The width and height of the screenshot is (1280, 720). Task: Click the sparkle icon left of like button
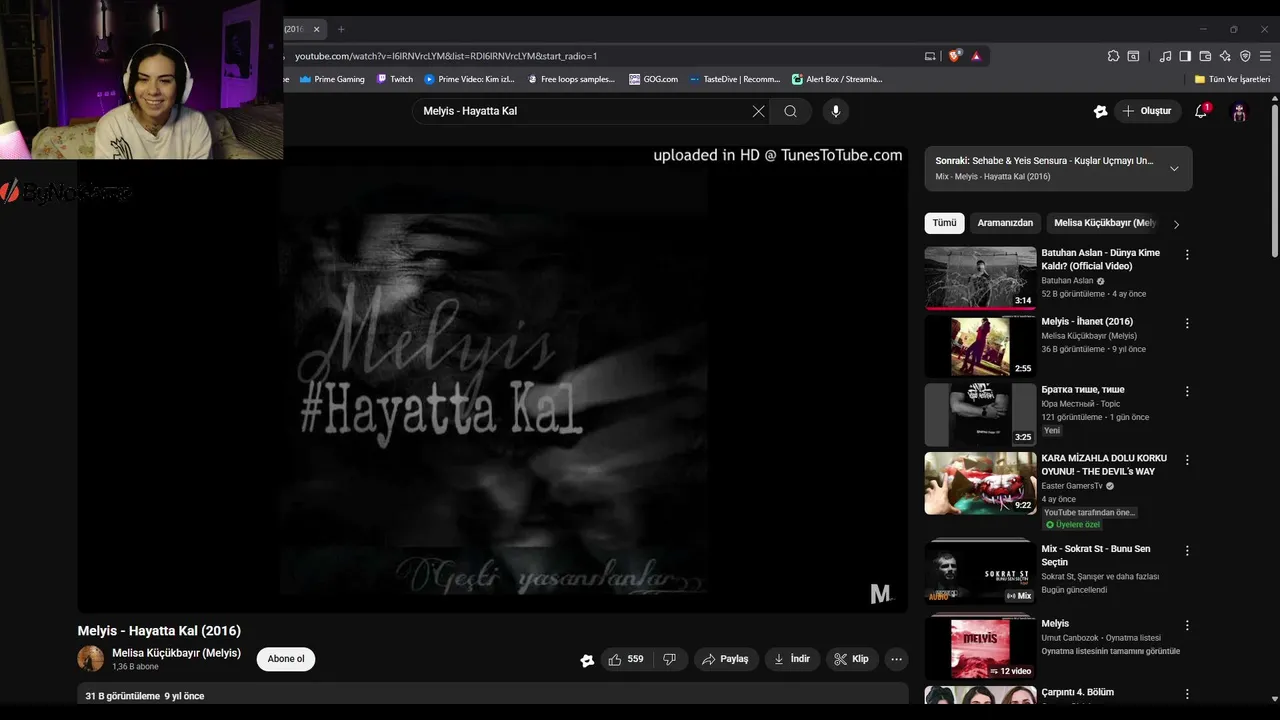tap(587, 660)
